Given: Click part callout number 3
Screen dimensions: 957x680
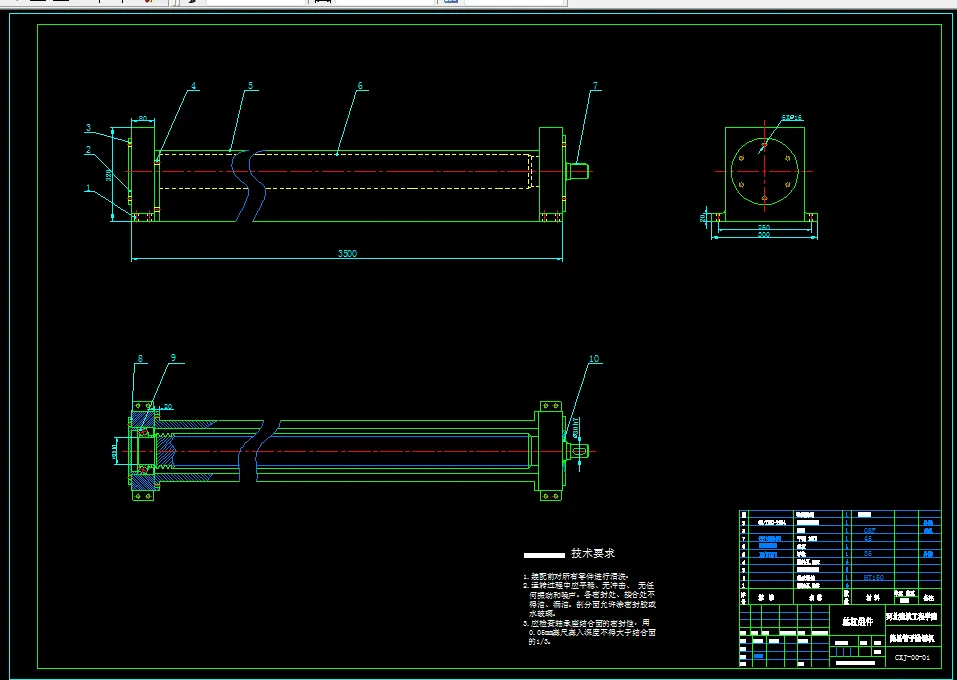Looking at the screenshot, I should [88, 128].
